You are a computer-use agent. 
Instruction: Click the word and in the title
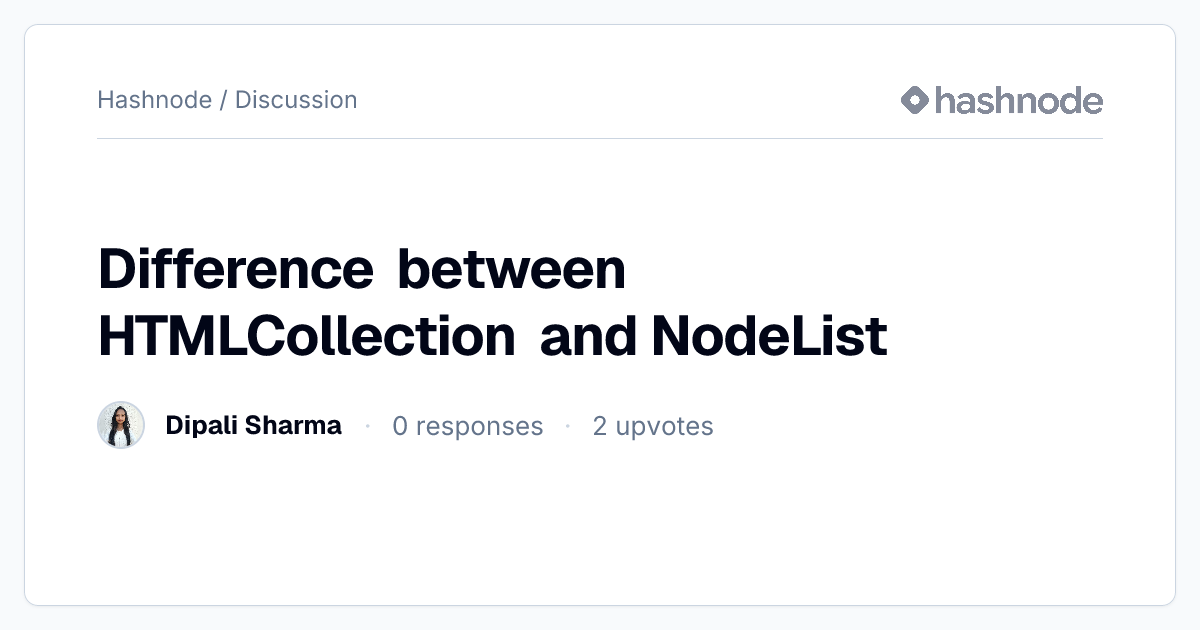[x=588, y=337]
